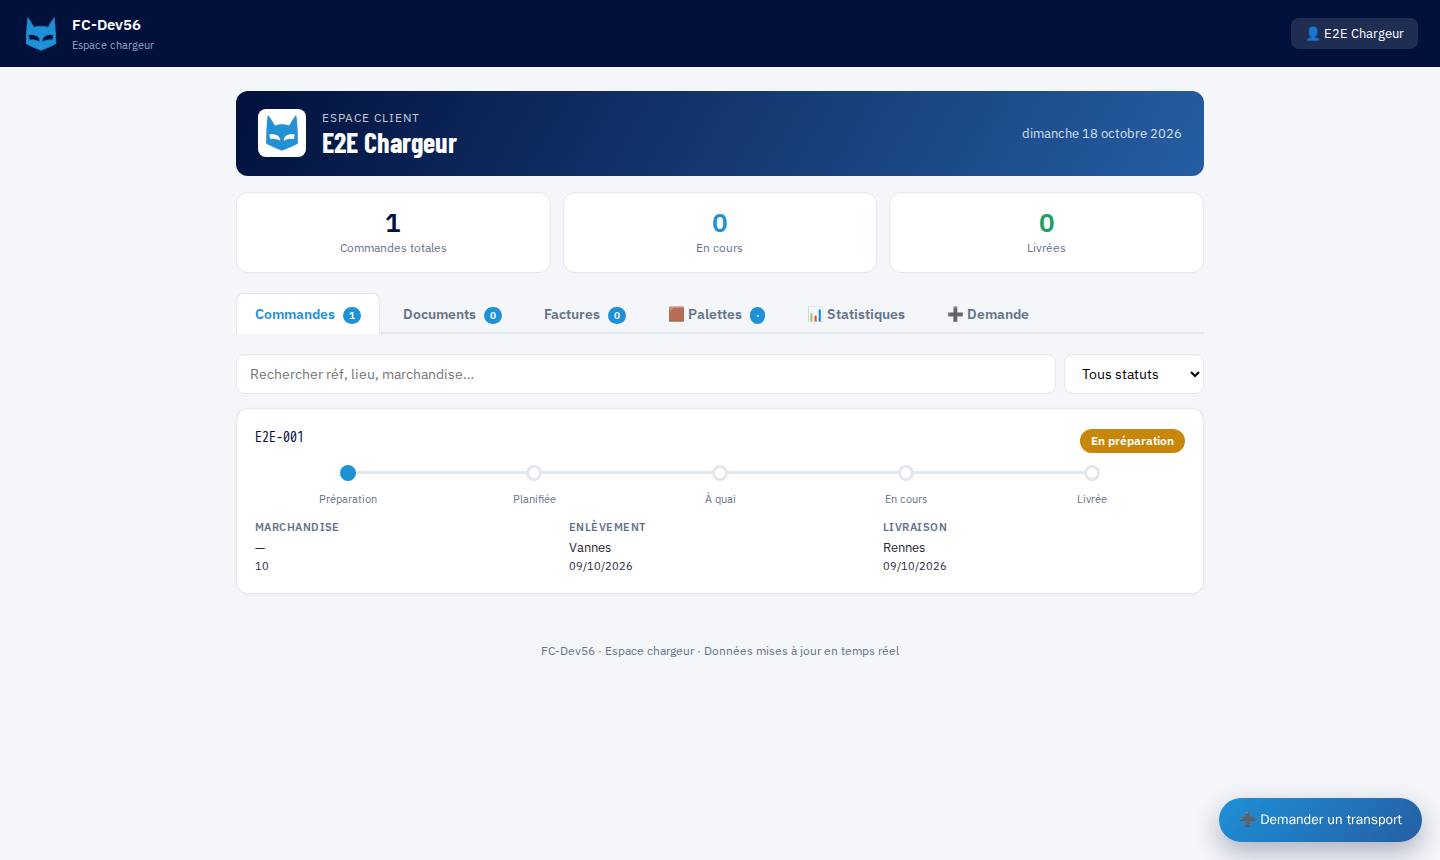Click the Livrées stat card
This screenshot has height=860, width=1440.
coord(1046,232)
